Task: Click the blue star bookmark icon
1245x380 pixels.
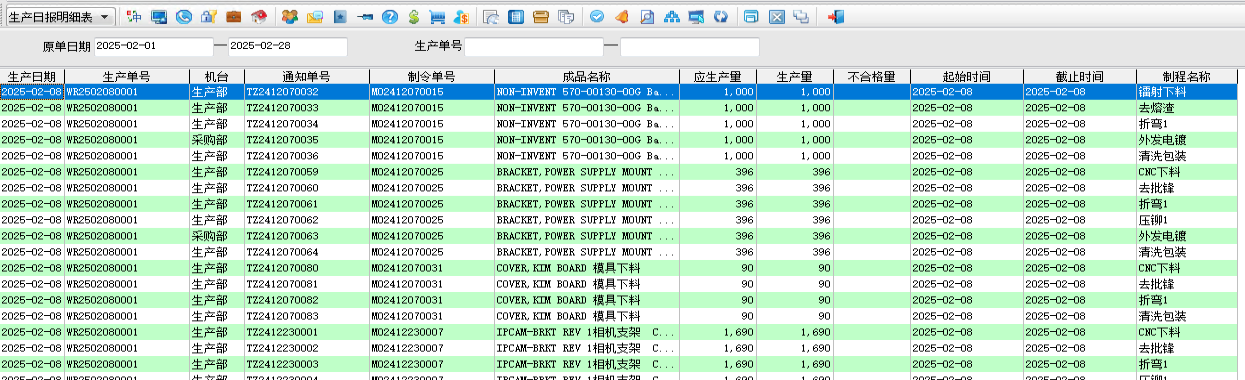Action: (x=340, y=17)
